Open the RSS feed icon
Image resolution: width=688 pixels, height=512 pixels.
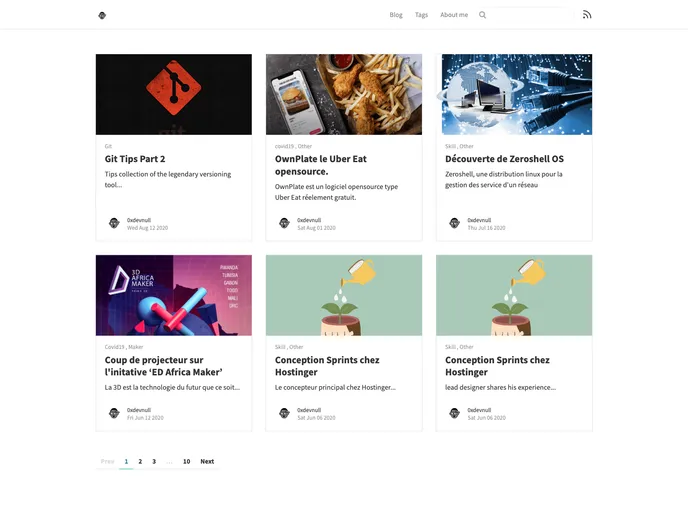587,15
